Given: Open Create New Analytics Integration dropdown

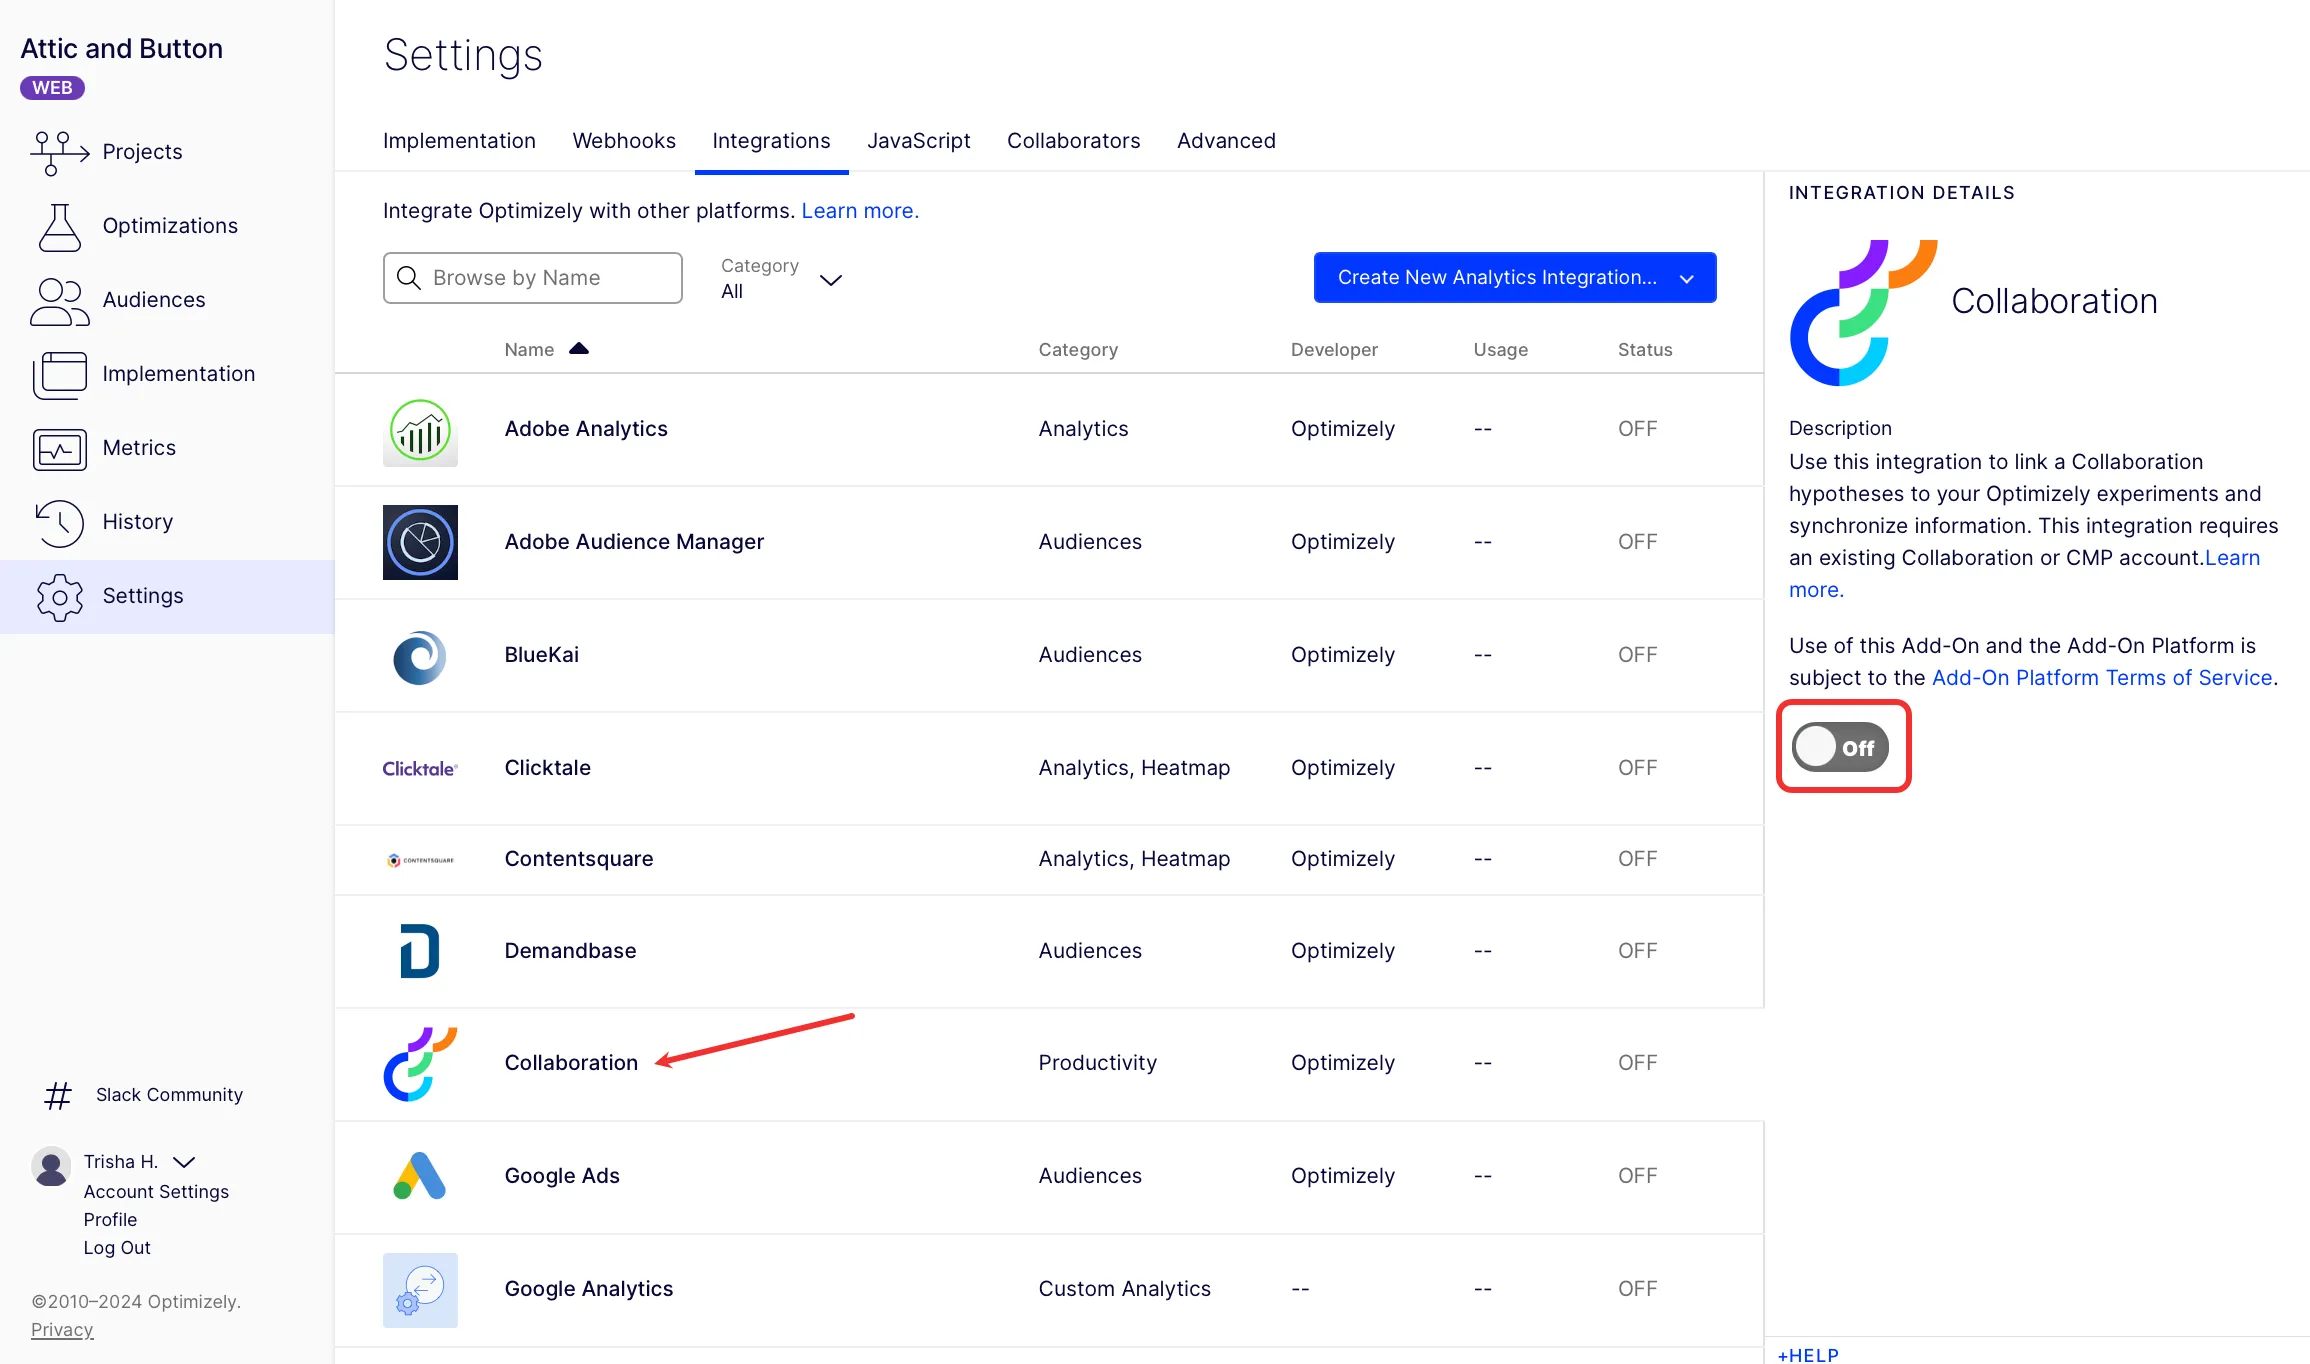Looking at the screenshot, I should tap(1515, 278).
